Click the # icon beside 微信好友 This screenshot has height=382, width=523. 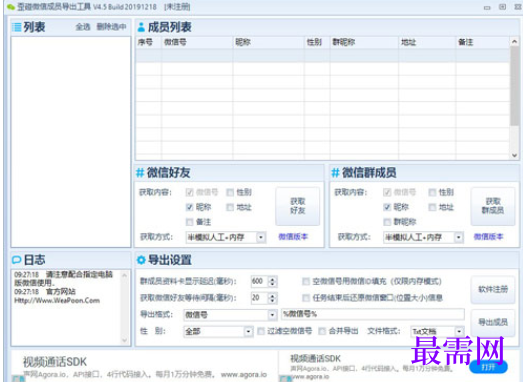tap(140, 173)
